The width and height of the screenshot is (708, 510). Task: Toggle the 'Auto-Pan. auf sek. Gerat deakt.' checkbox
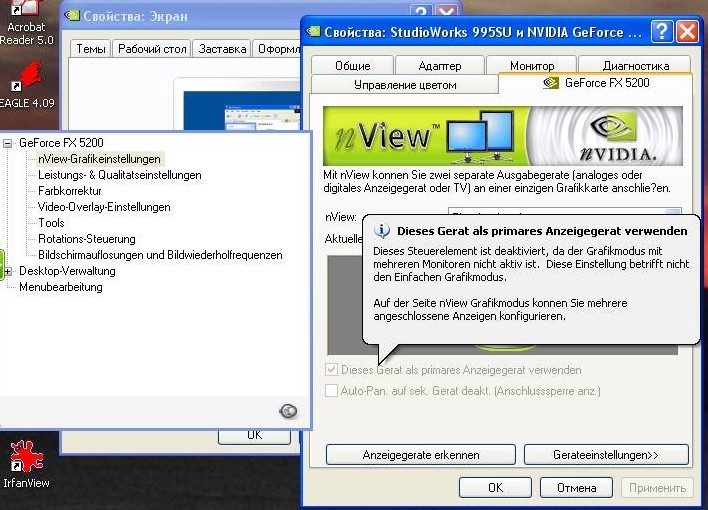[331, 390]
